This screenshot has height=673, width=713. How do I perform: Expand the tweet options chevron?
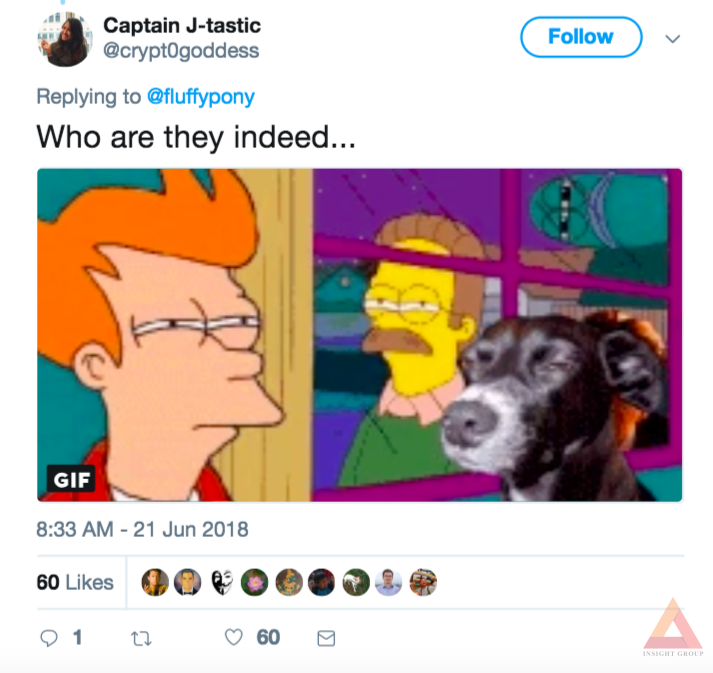click(673, 39)
